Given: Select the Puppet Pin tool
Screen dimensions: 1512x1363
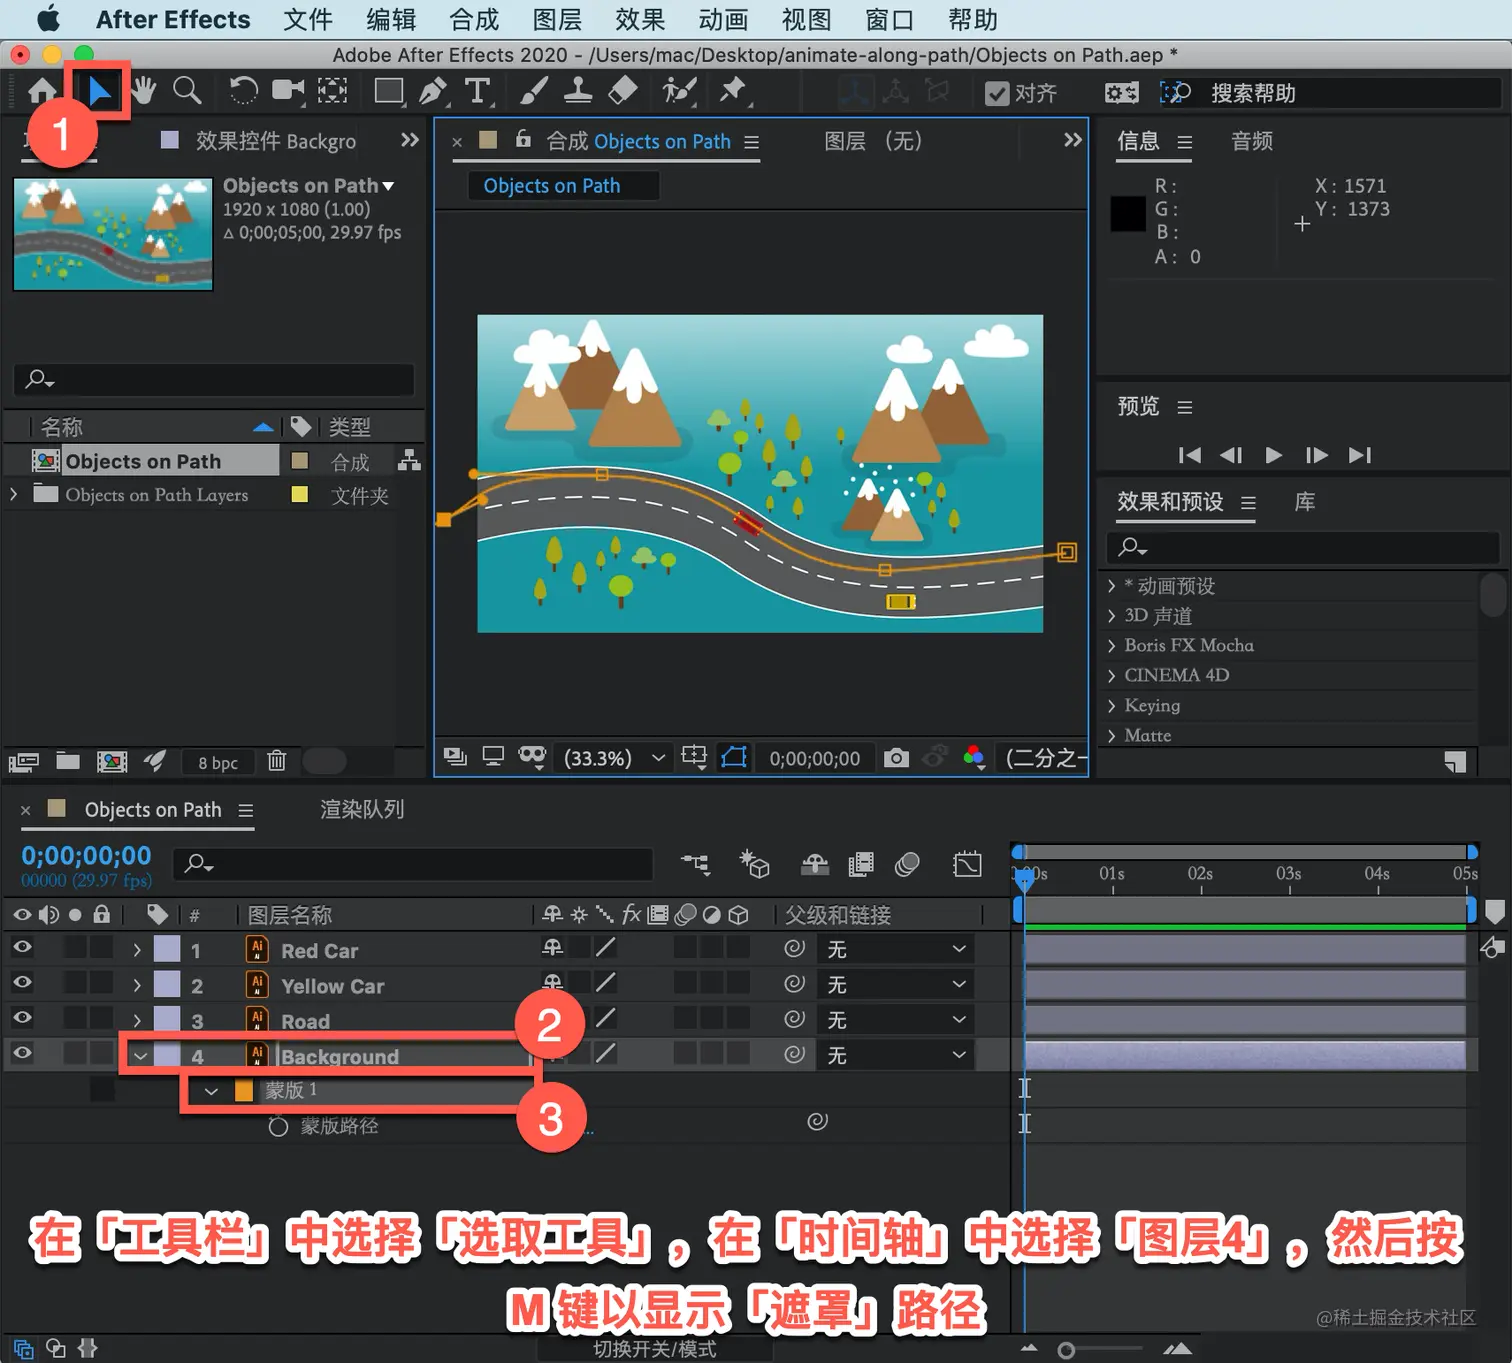Looking at the screenshot, I should coord(733,91).
